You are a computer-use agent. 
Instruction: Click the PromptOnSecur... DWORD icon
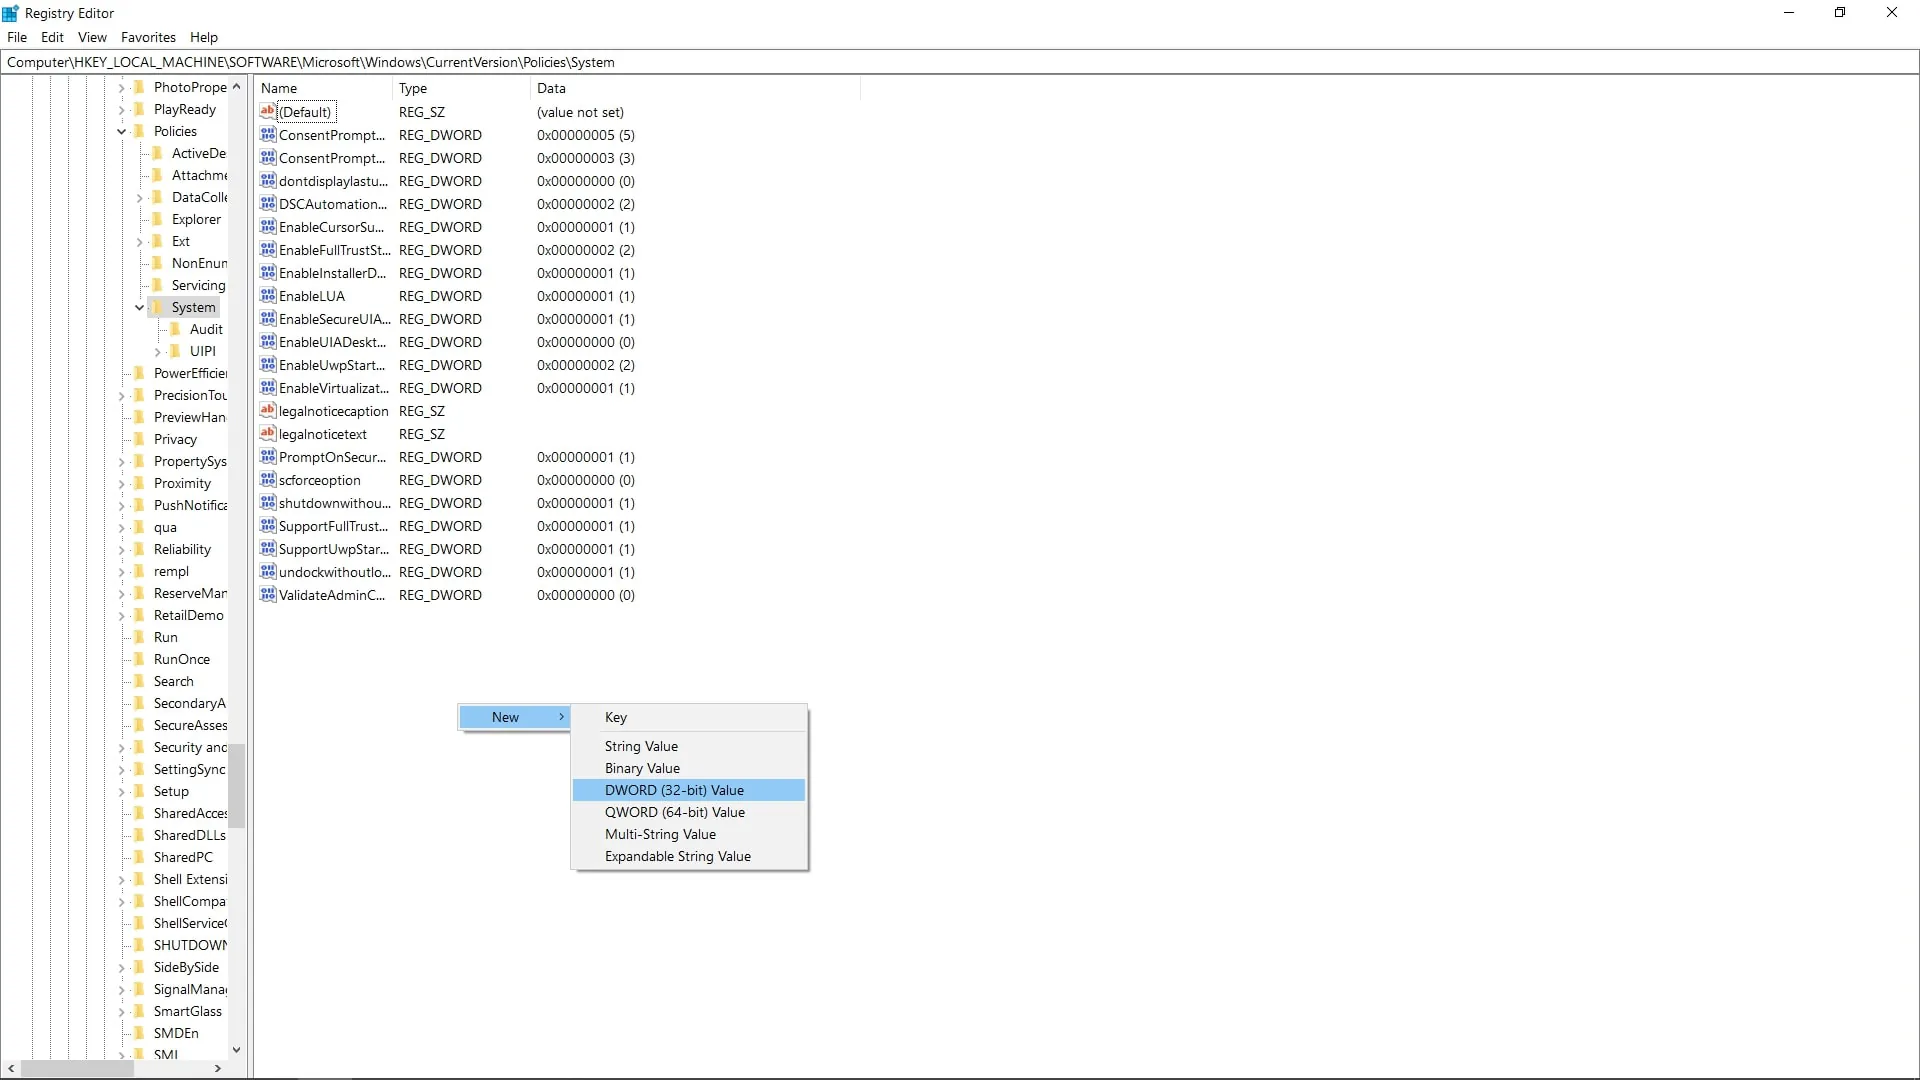point(267,457)
